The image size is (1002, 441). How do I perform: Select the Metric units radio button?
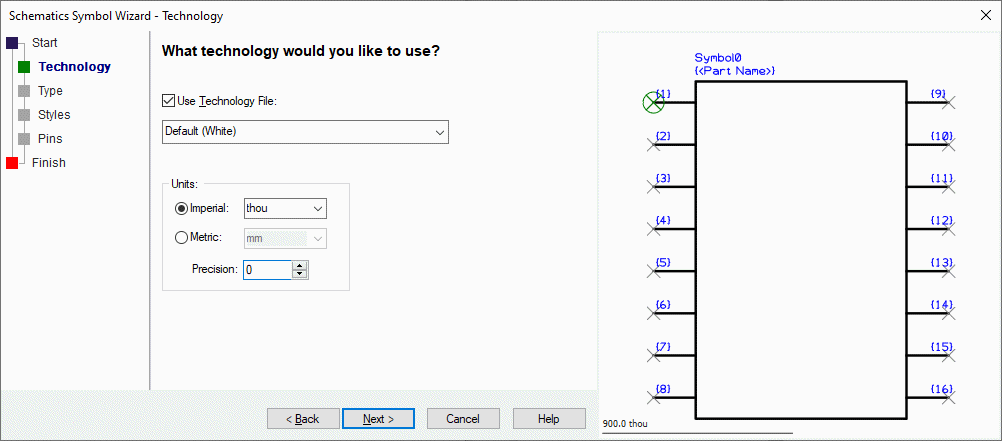coord(181,238)
